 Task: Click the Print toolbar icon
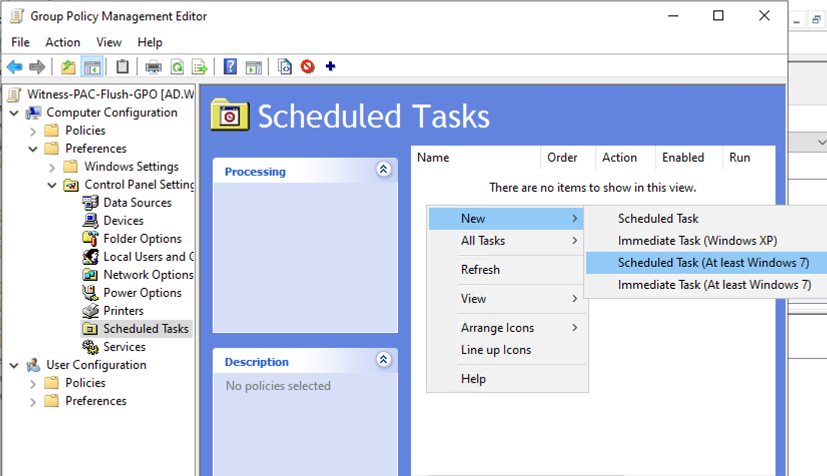(x=153, y=67)
